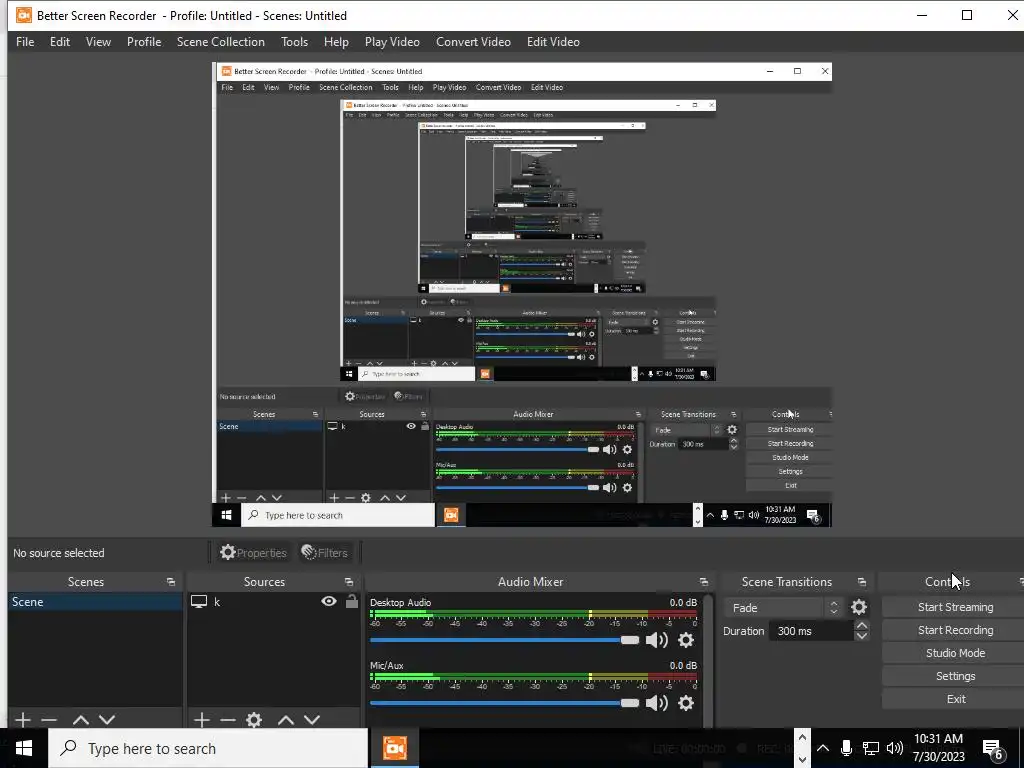Open source properties gear in Sources panel

pyautogui.click(x=254, y=720)
